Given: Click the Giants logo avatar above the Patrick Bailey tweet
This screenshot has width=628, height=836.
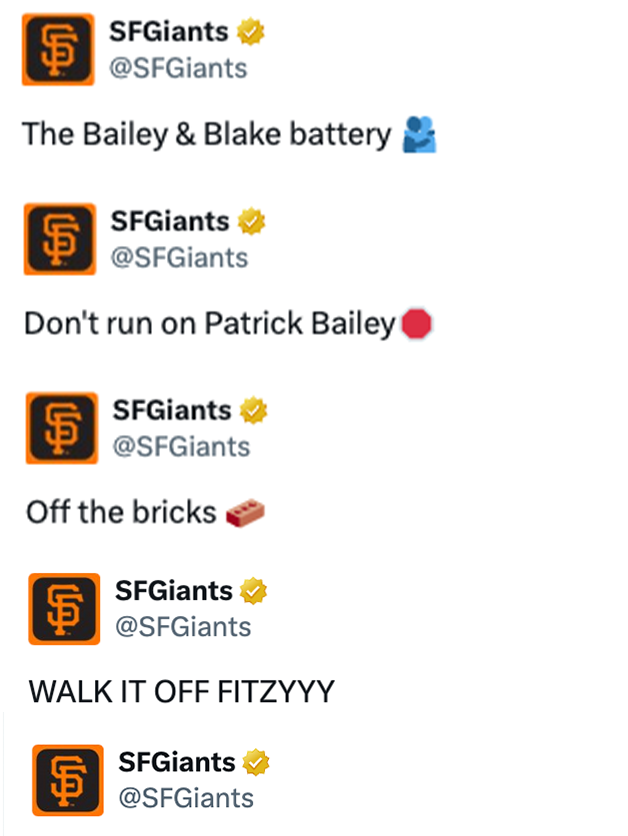Looking at the screenshot, I should tap(60, 239).
